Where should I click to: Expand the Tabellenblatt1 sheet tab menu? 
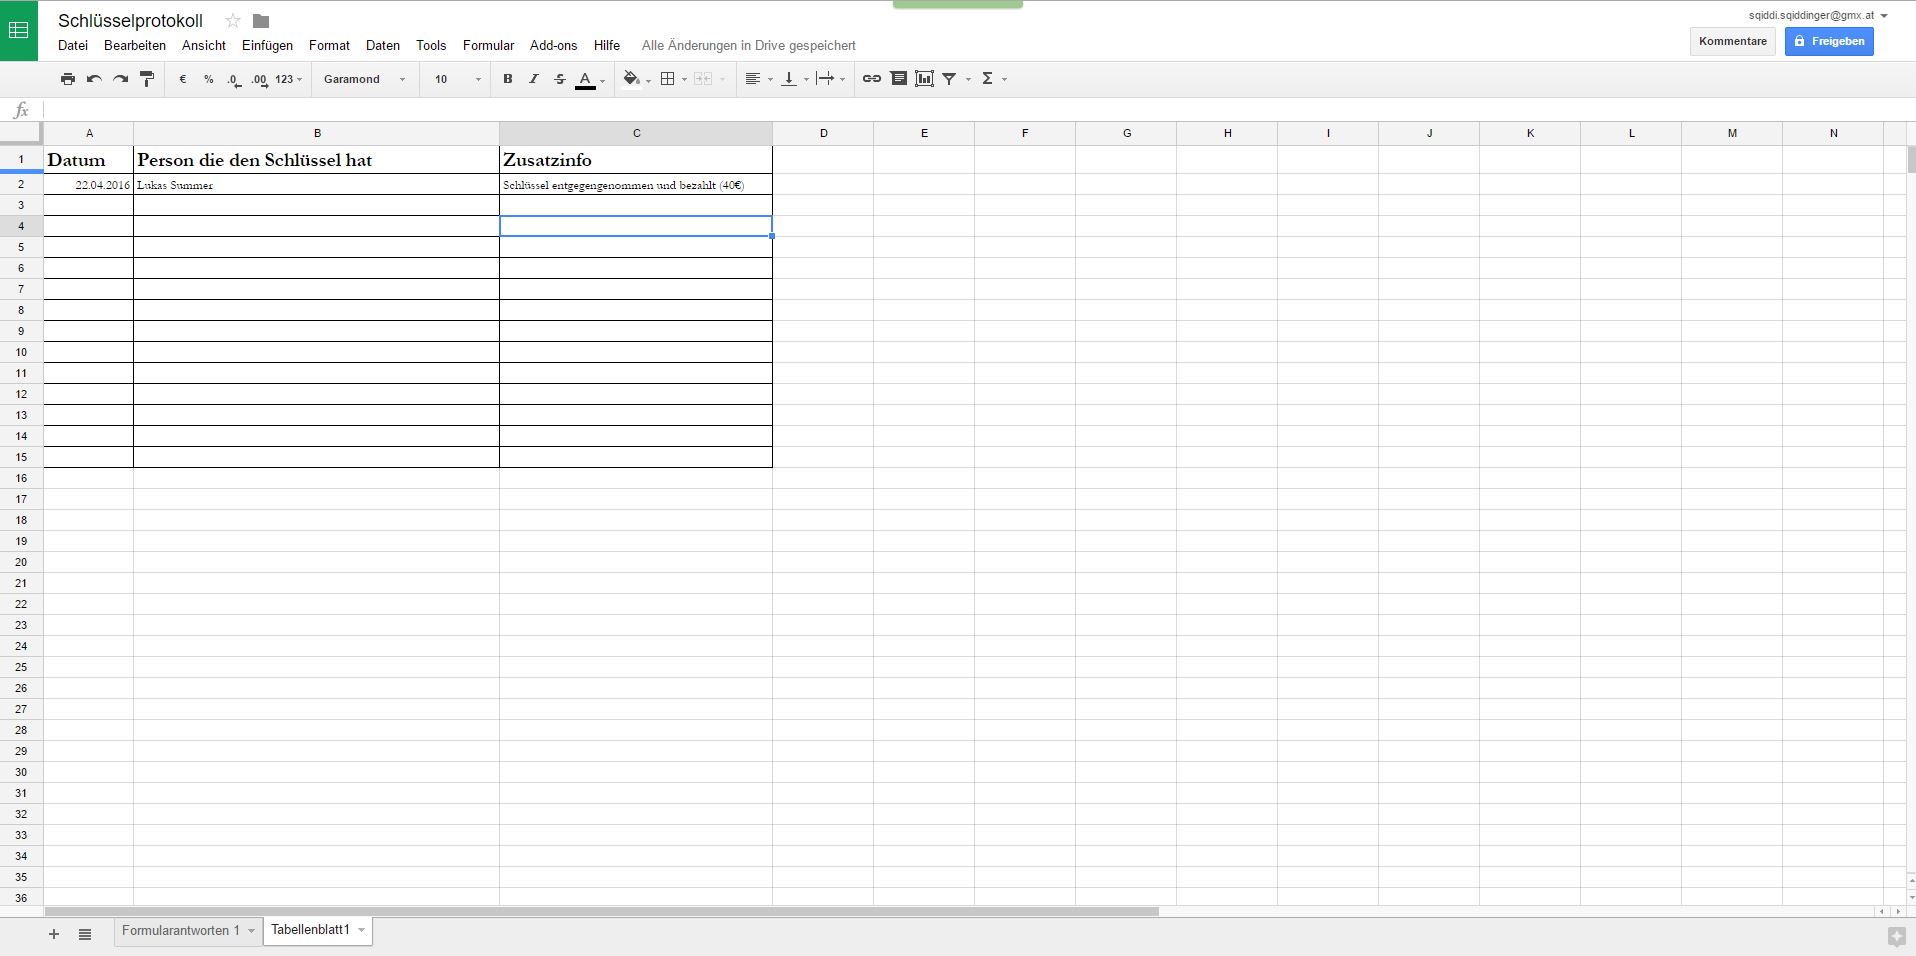pyautogui.click(x=361, y=930)
